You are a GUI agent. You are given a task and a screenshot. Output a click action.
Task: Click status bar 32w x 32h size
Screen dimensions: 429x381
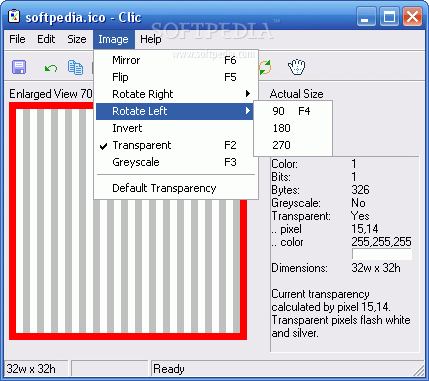(x=31, y=369)
